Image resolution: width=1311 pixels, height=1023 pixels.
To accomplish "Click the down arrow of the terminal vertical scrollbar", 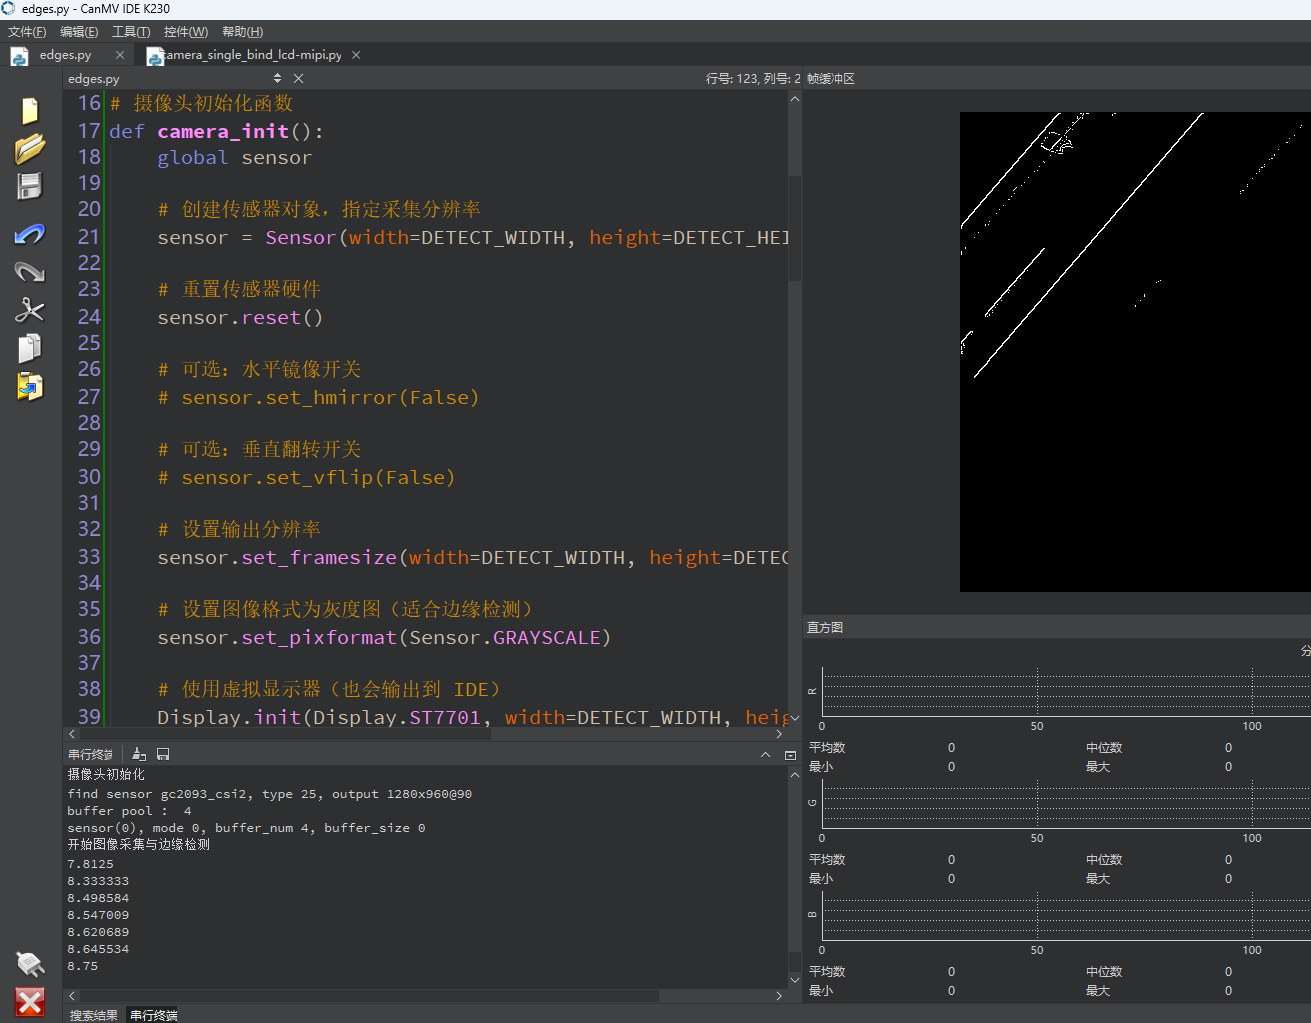I will pos(795,980).
